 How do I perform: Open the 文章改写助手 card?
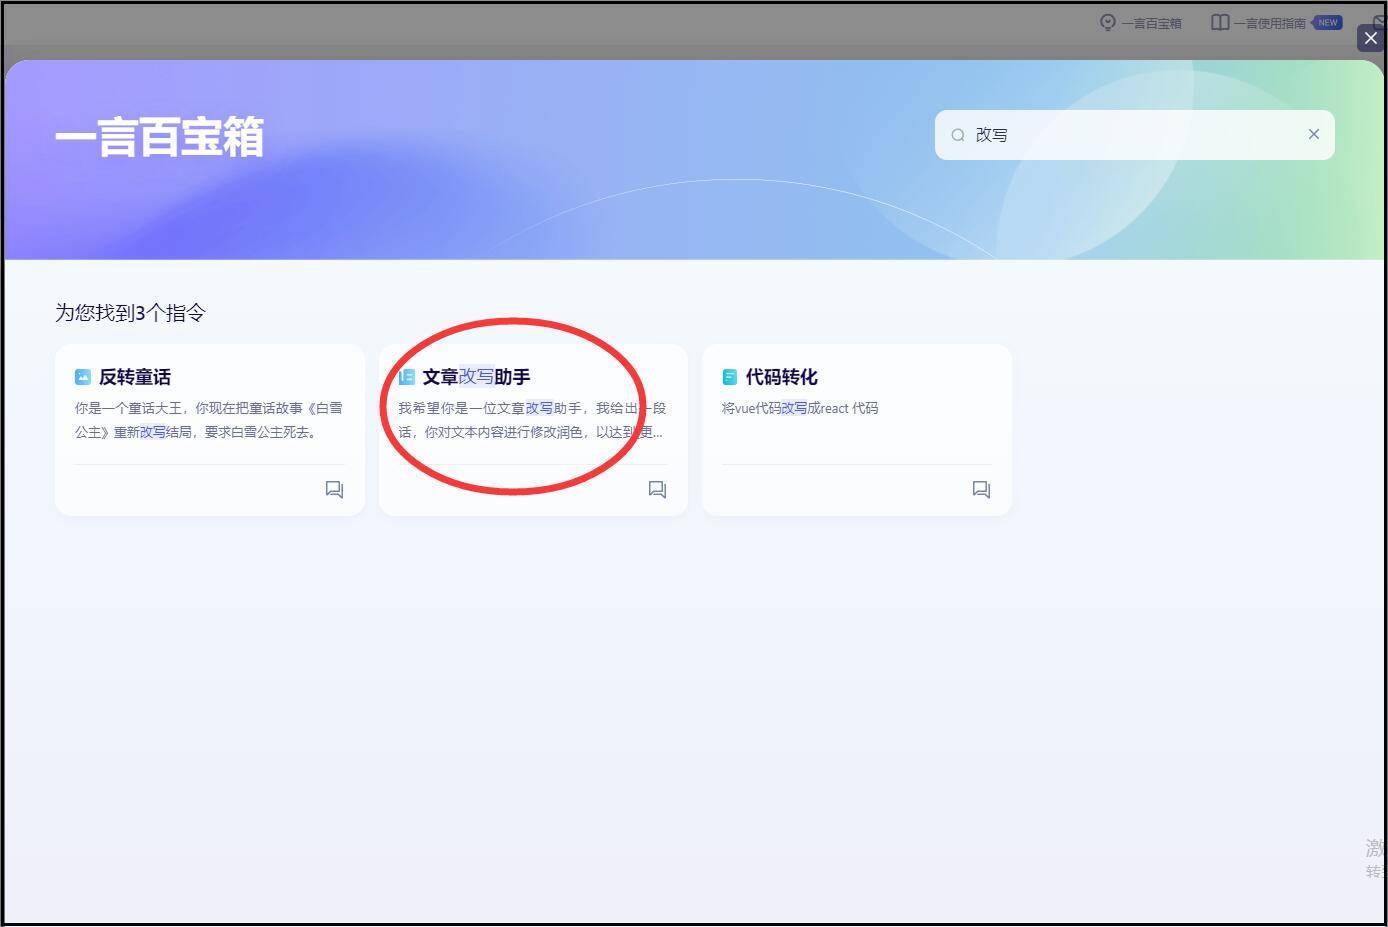point(533,430)
